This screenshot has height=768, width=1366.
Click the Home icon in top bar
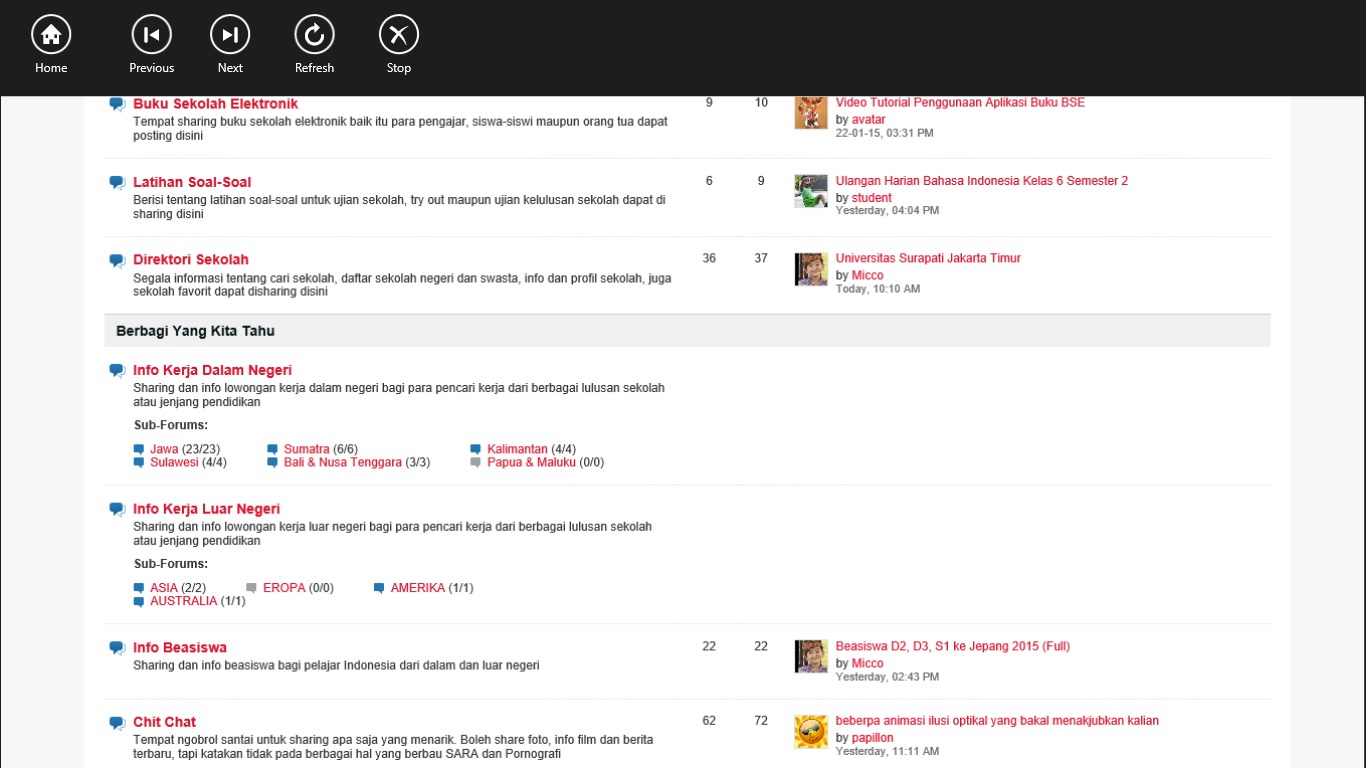pyautogui.click(x=51, y=36)
